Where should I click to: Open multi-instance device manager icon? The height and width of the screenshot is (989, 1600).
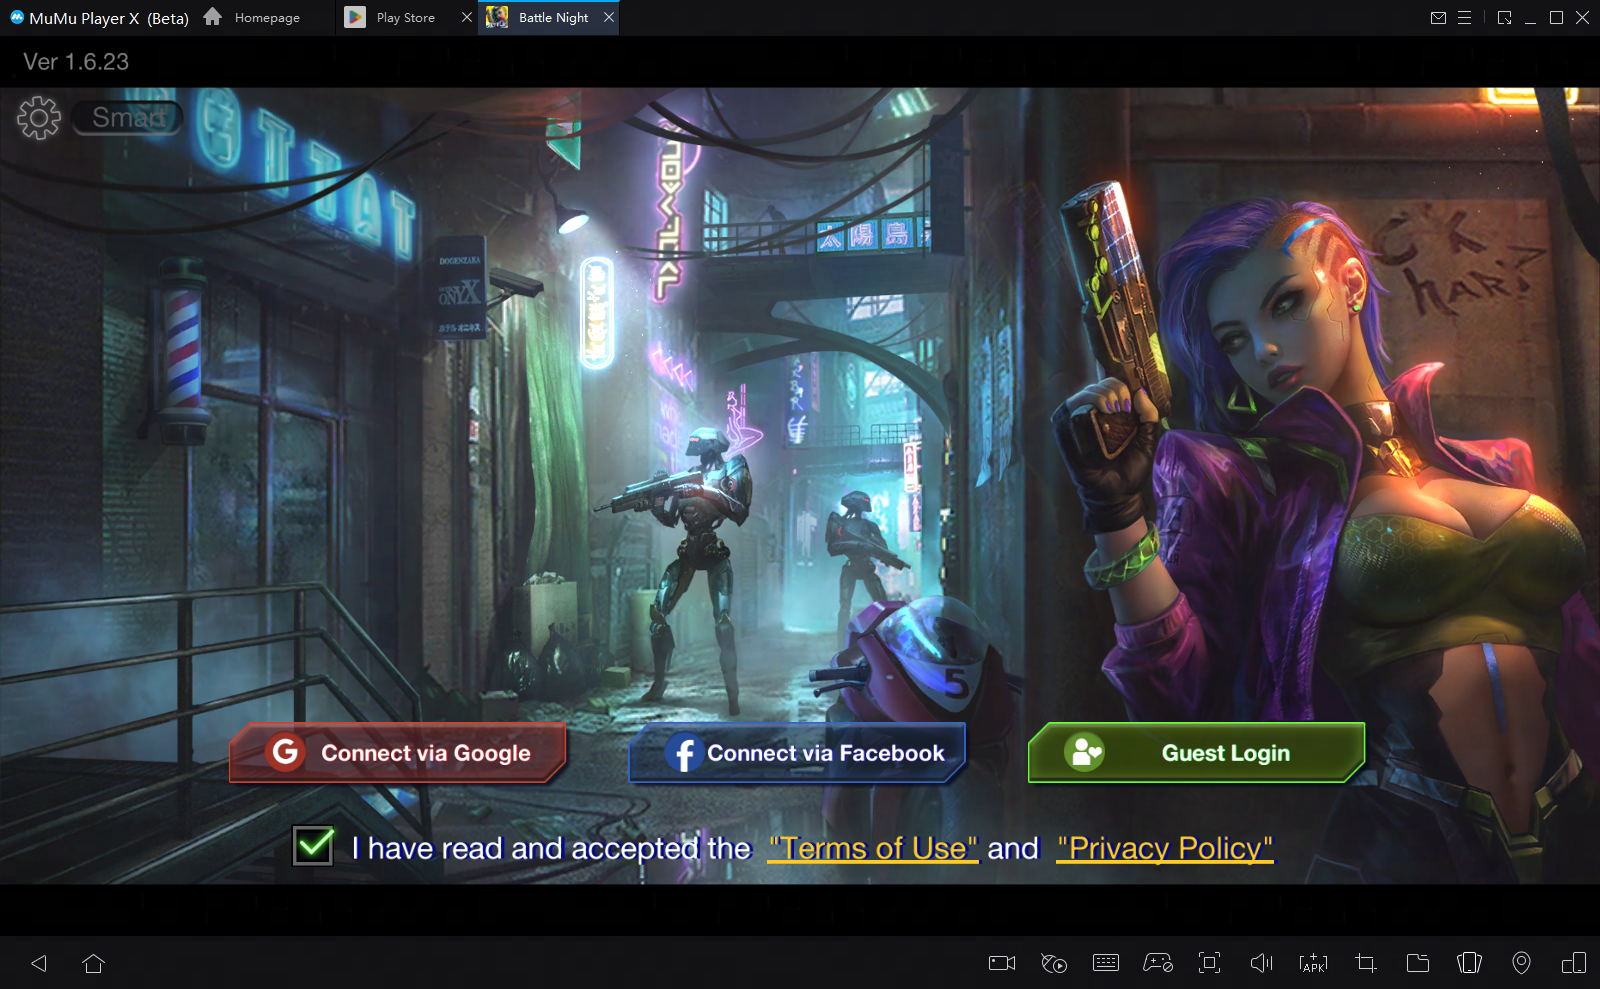1574,963
